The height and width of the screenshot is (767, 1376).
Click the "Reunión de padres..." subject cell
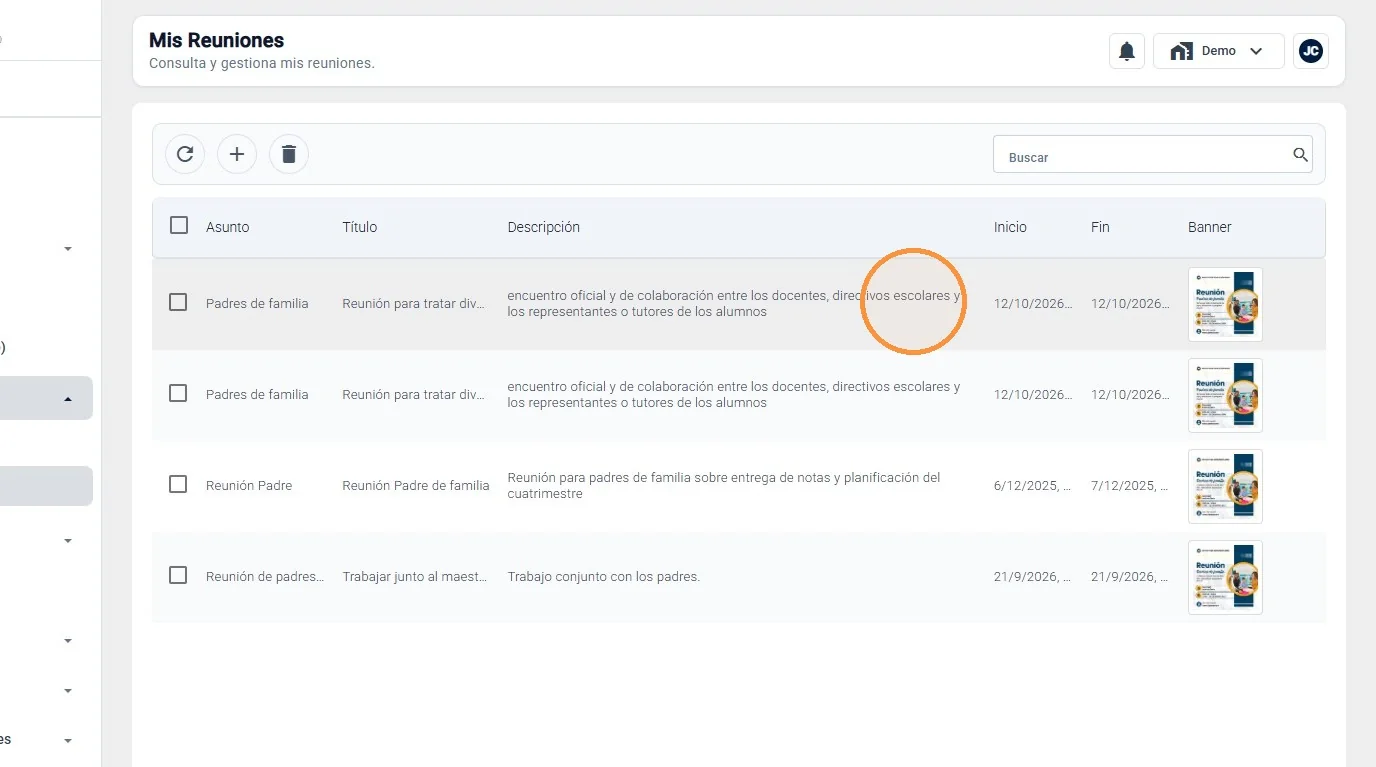point(265,577)
